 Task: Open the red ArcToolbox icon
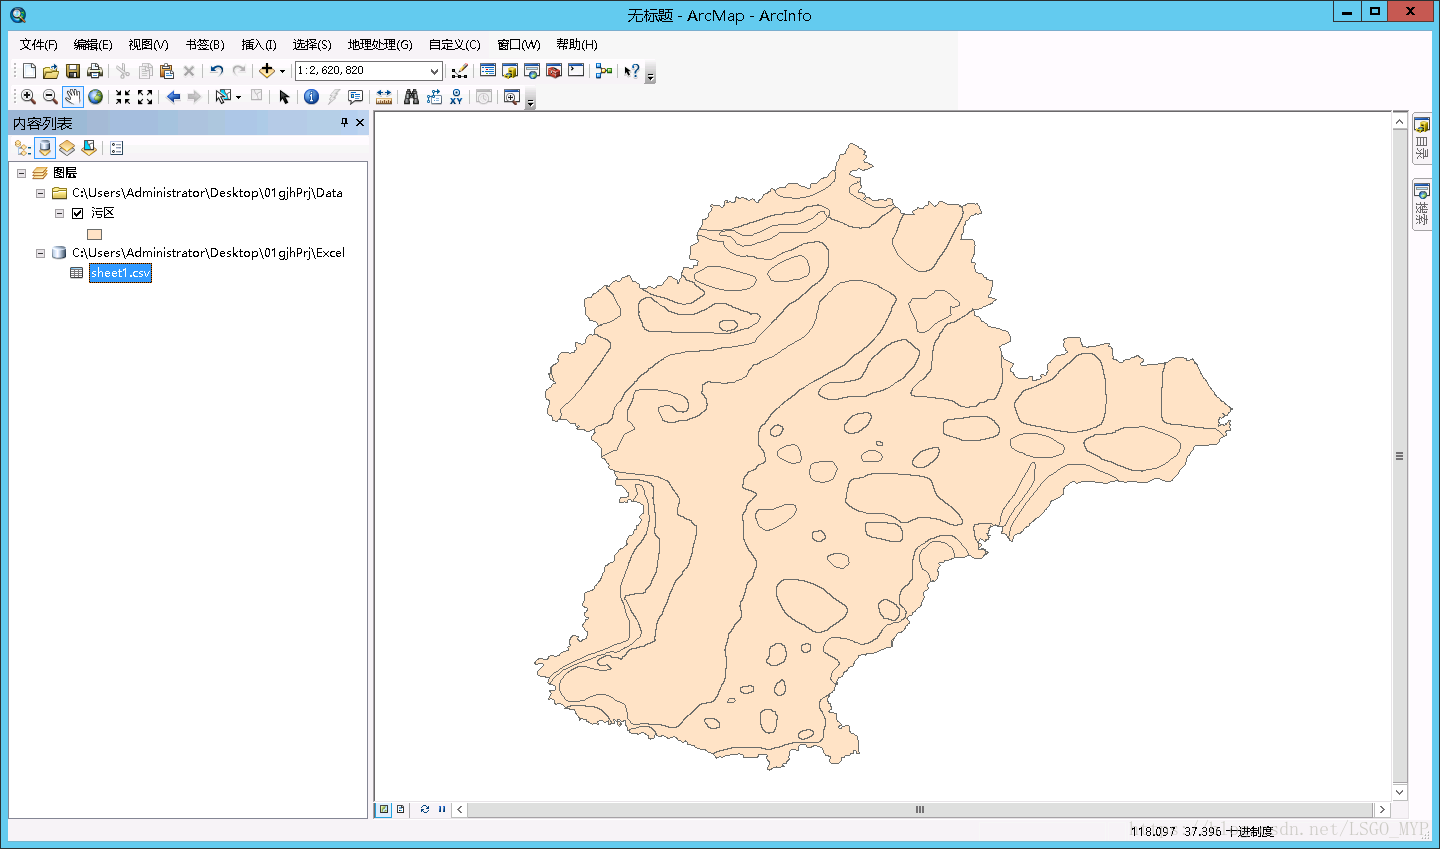pyautogui.click(x=554, y=71)
